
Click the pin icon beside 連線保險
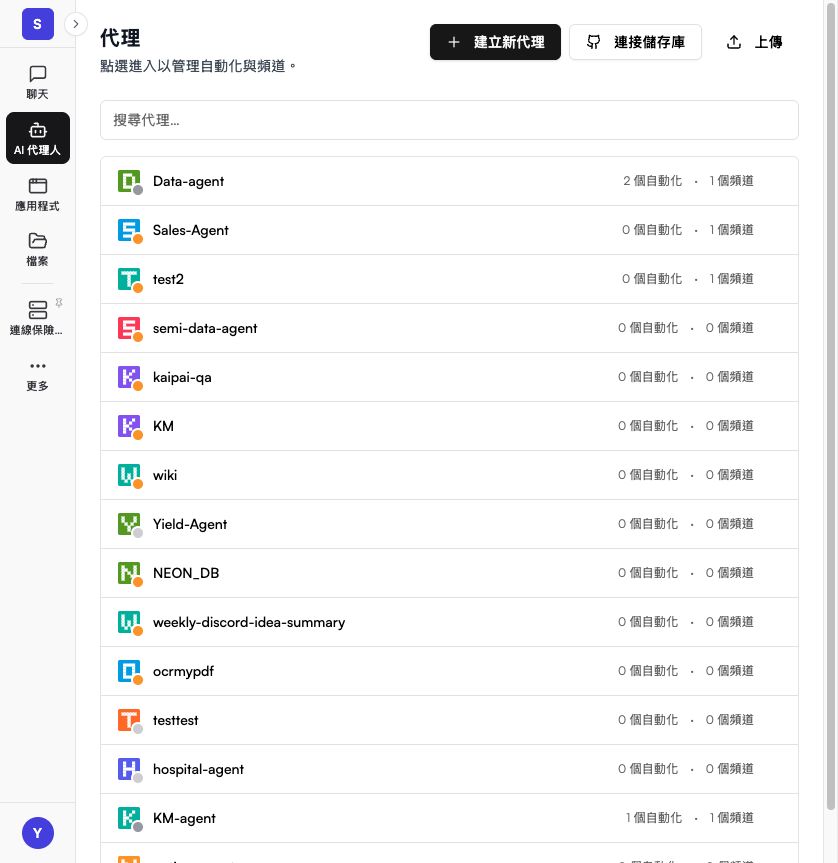[x=59, y=303]
